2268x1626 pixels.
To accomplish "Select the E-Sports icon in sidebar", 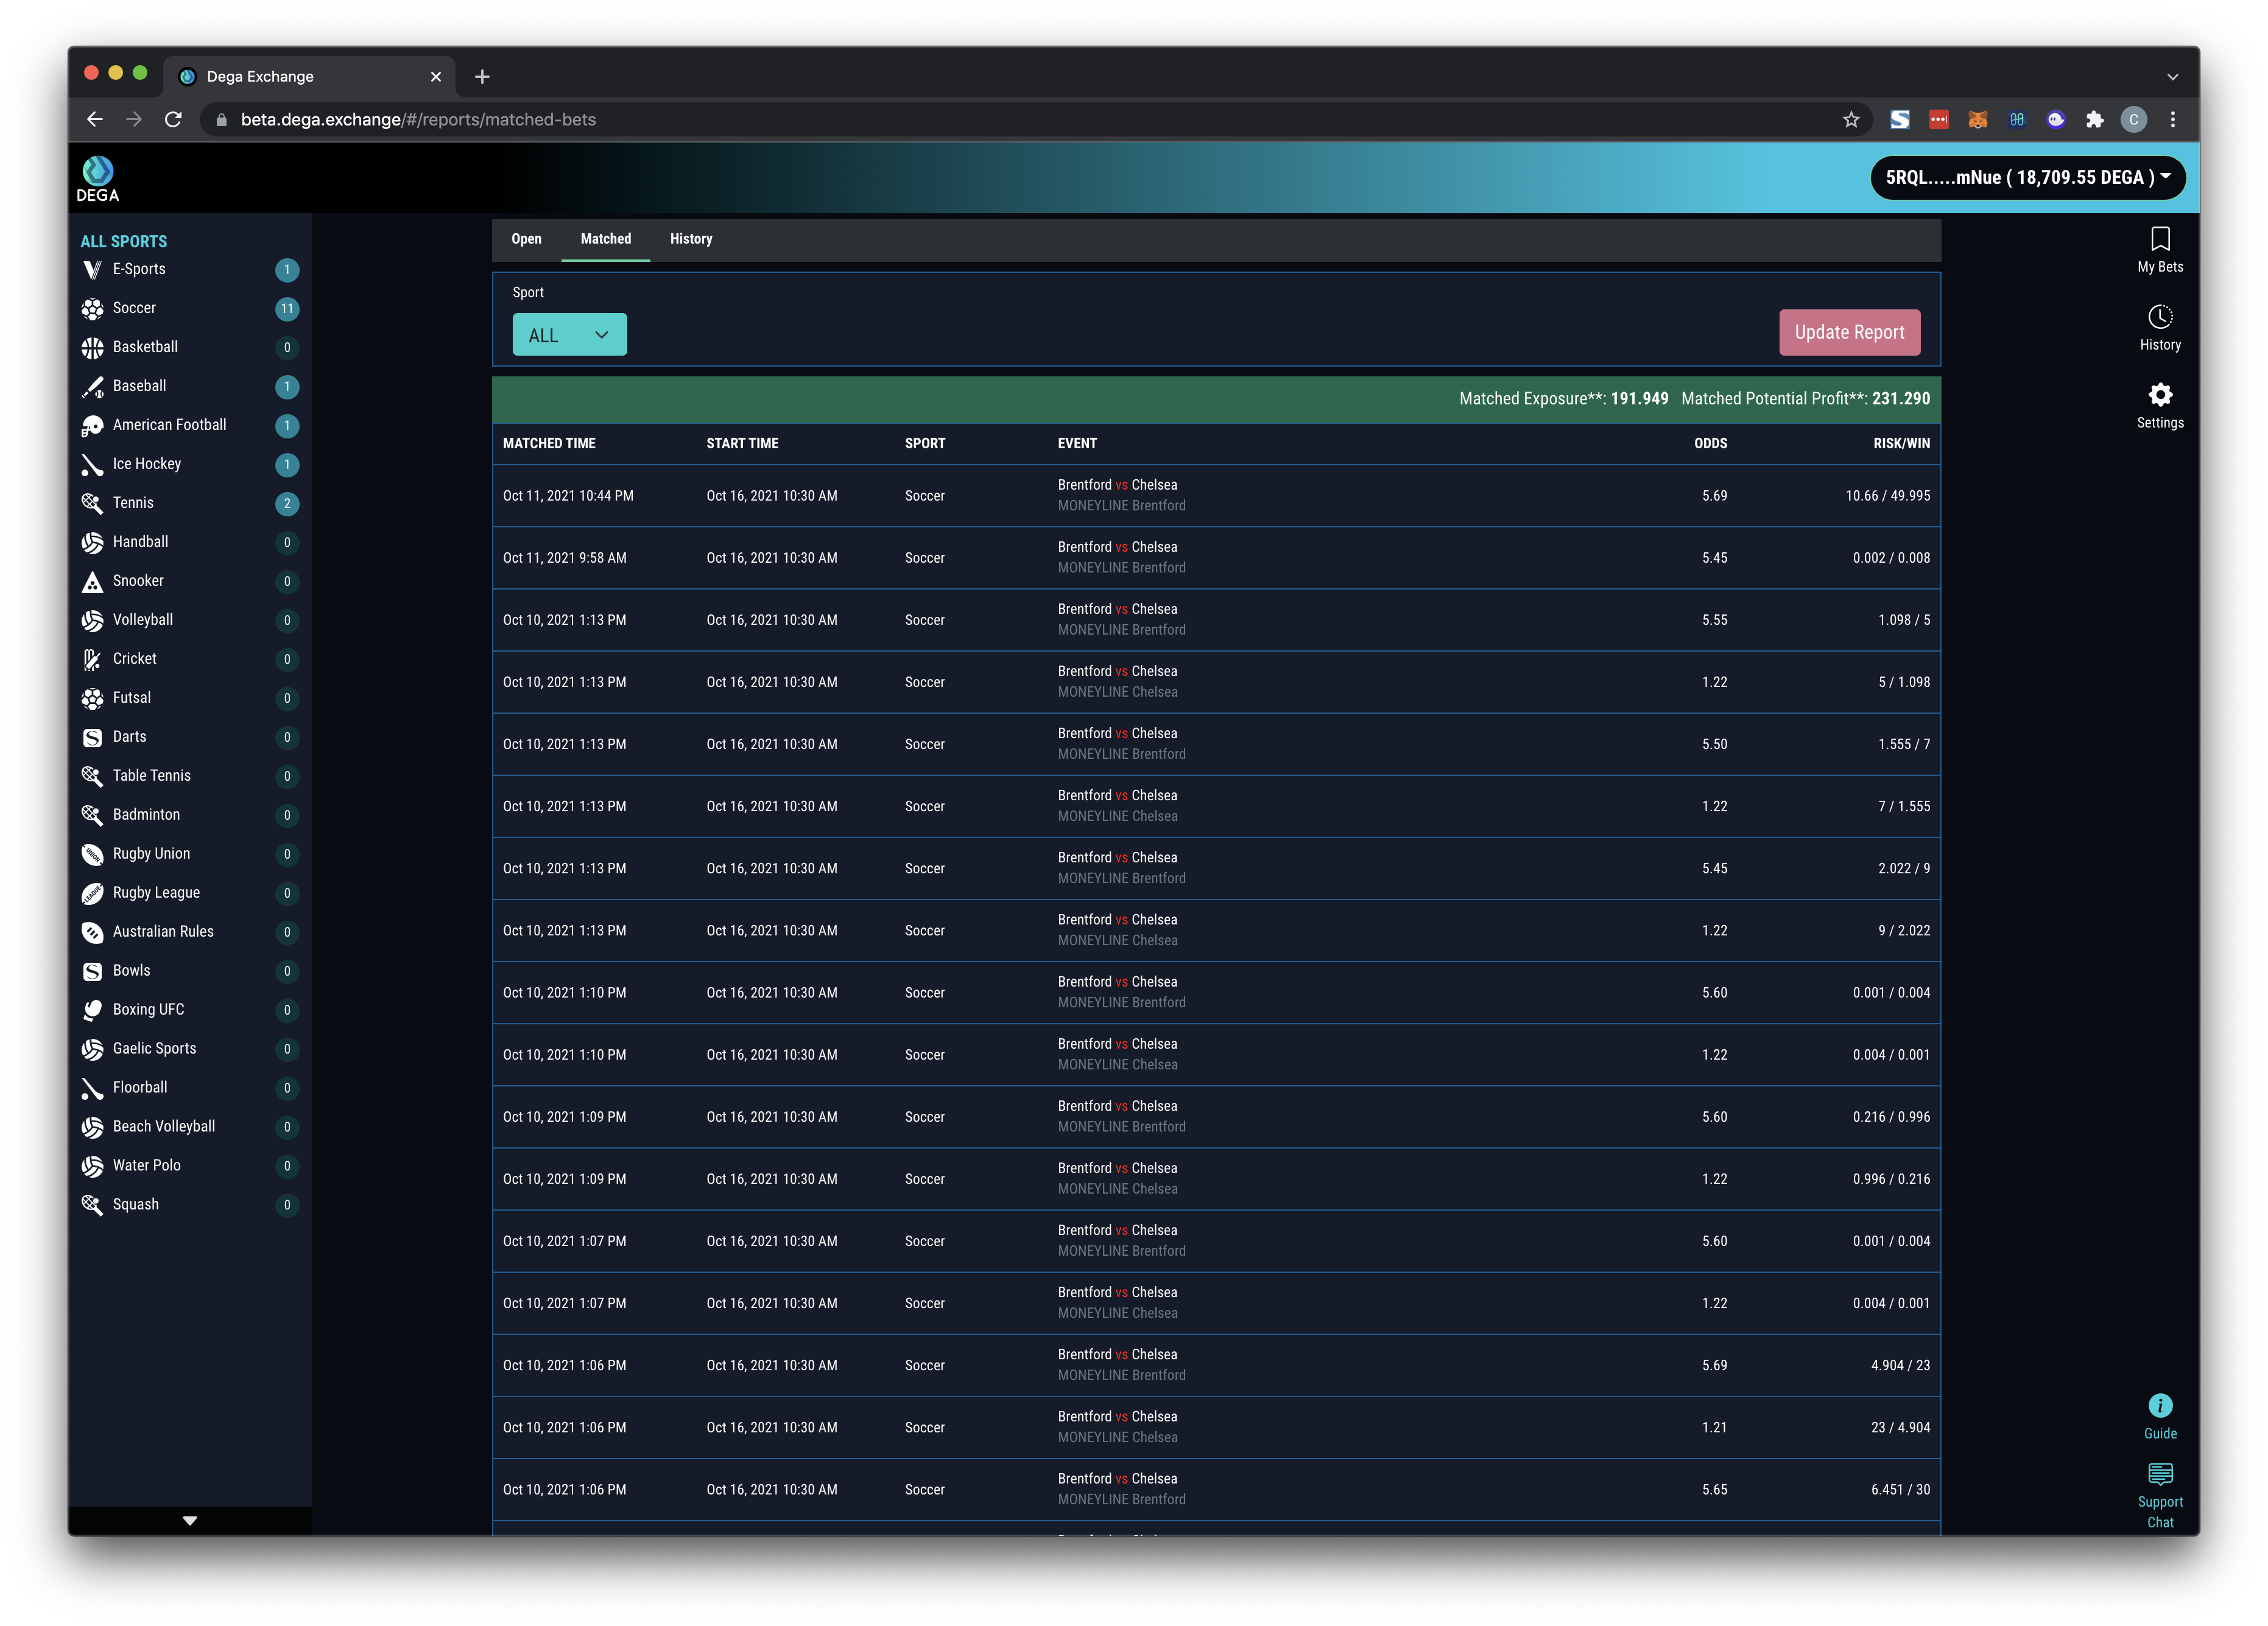I will coord(92,270).
